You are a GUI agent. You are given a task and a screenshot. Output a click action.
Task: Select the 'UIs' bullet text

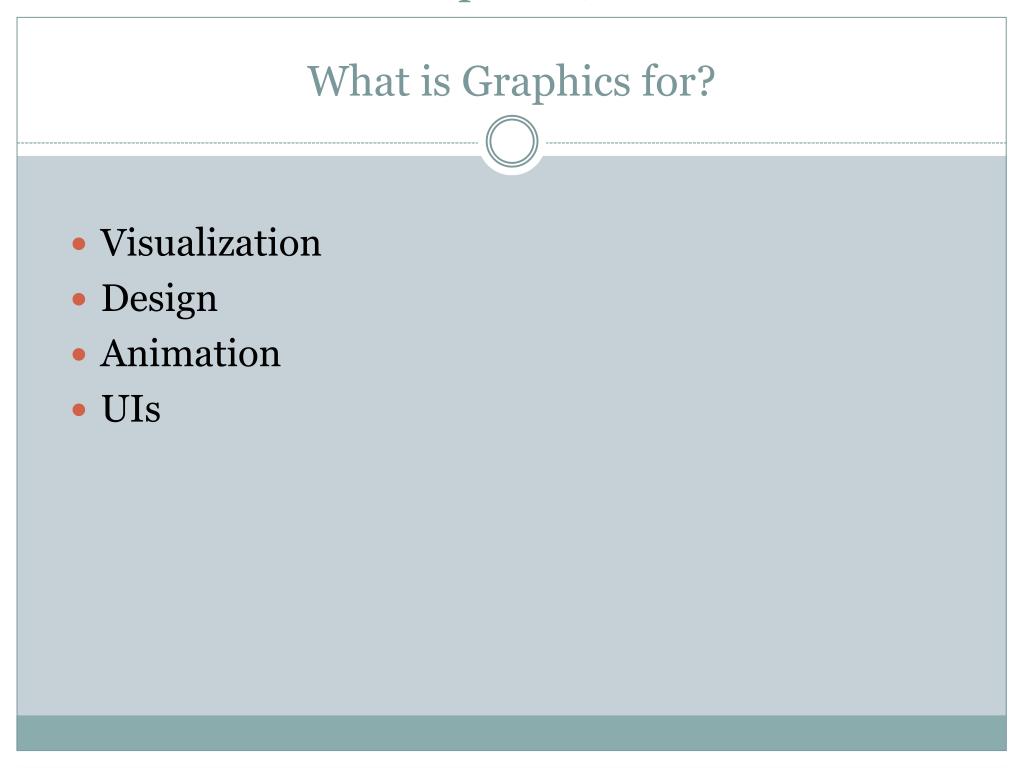coord(131,409)
